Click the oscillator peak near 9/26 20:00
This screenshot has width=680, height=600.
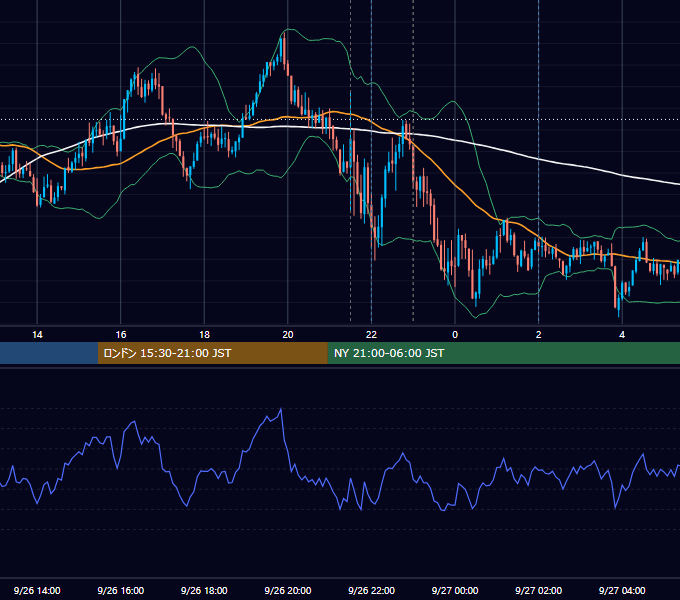281,409
